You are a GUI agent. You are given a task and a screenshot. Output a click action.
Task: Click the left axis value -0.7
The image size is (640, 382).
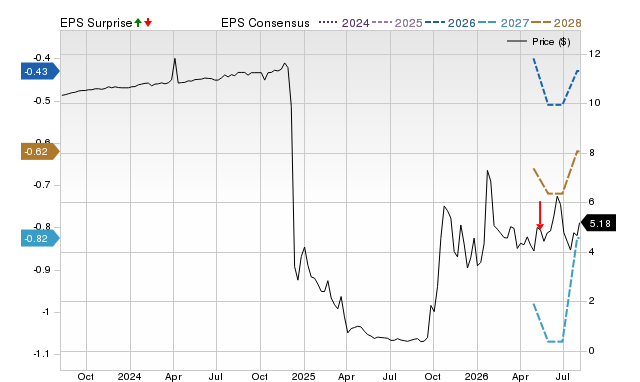click(42, 185)
